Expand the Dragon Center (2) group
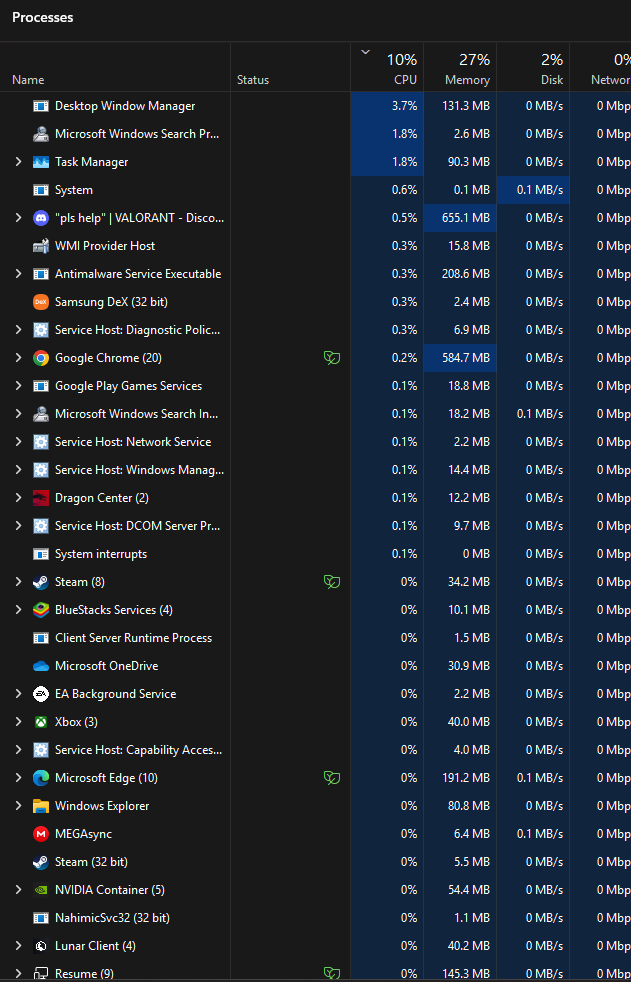Screen dimensions: 631x982 point(18,498)
